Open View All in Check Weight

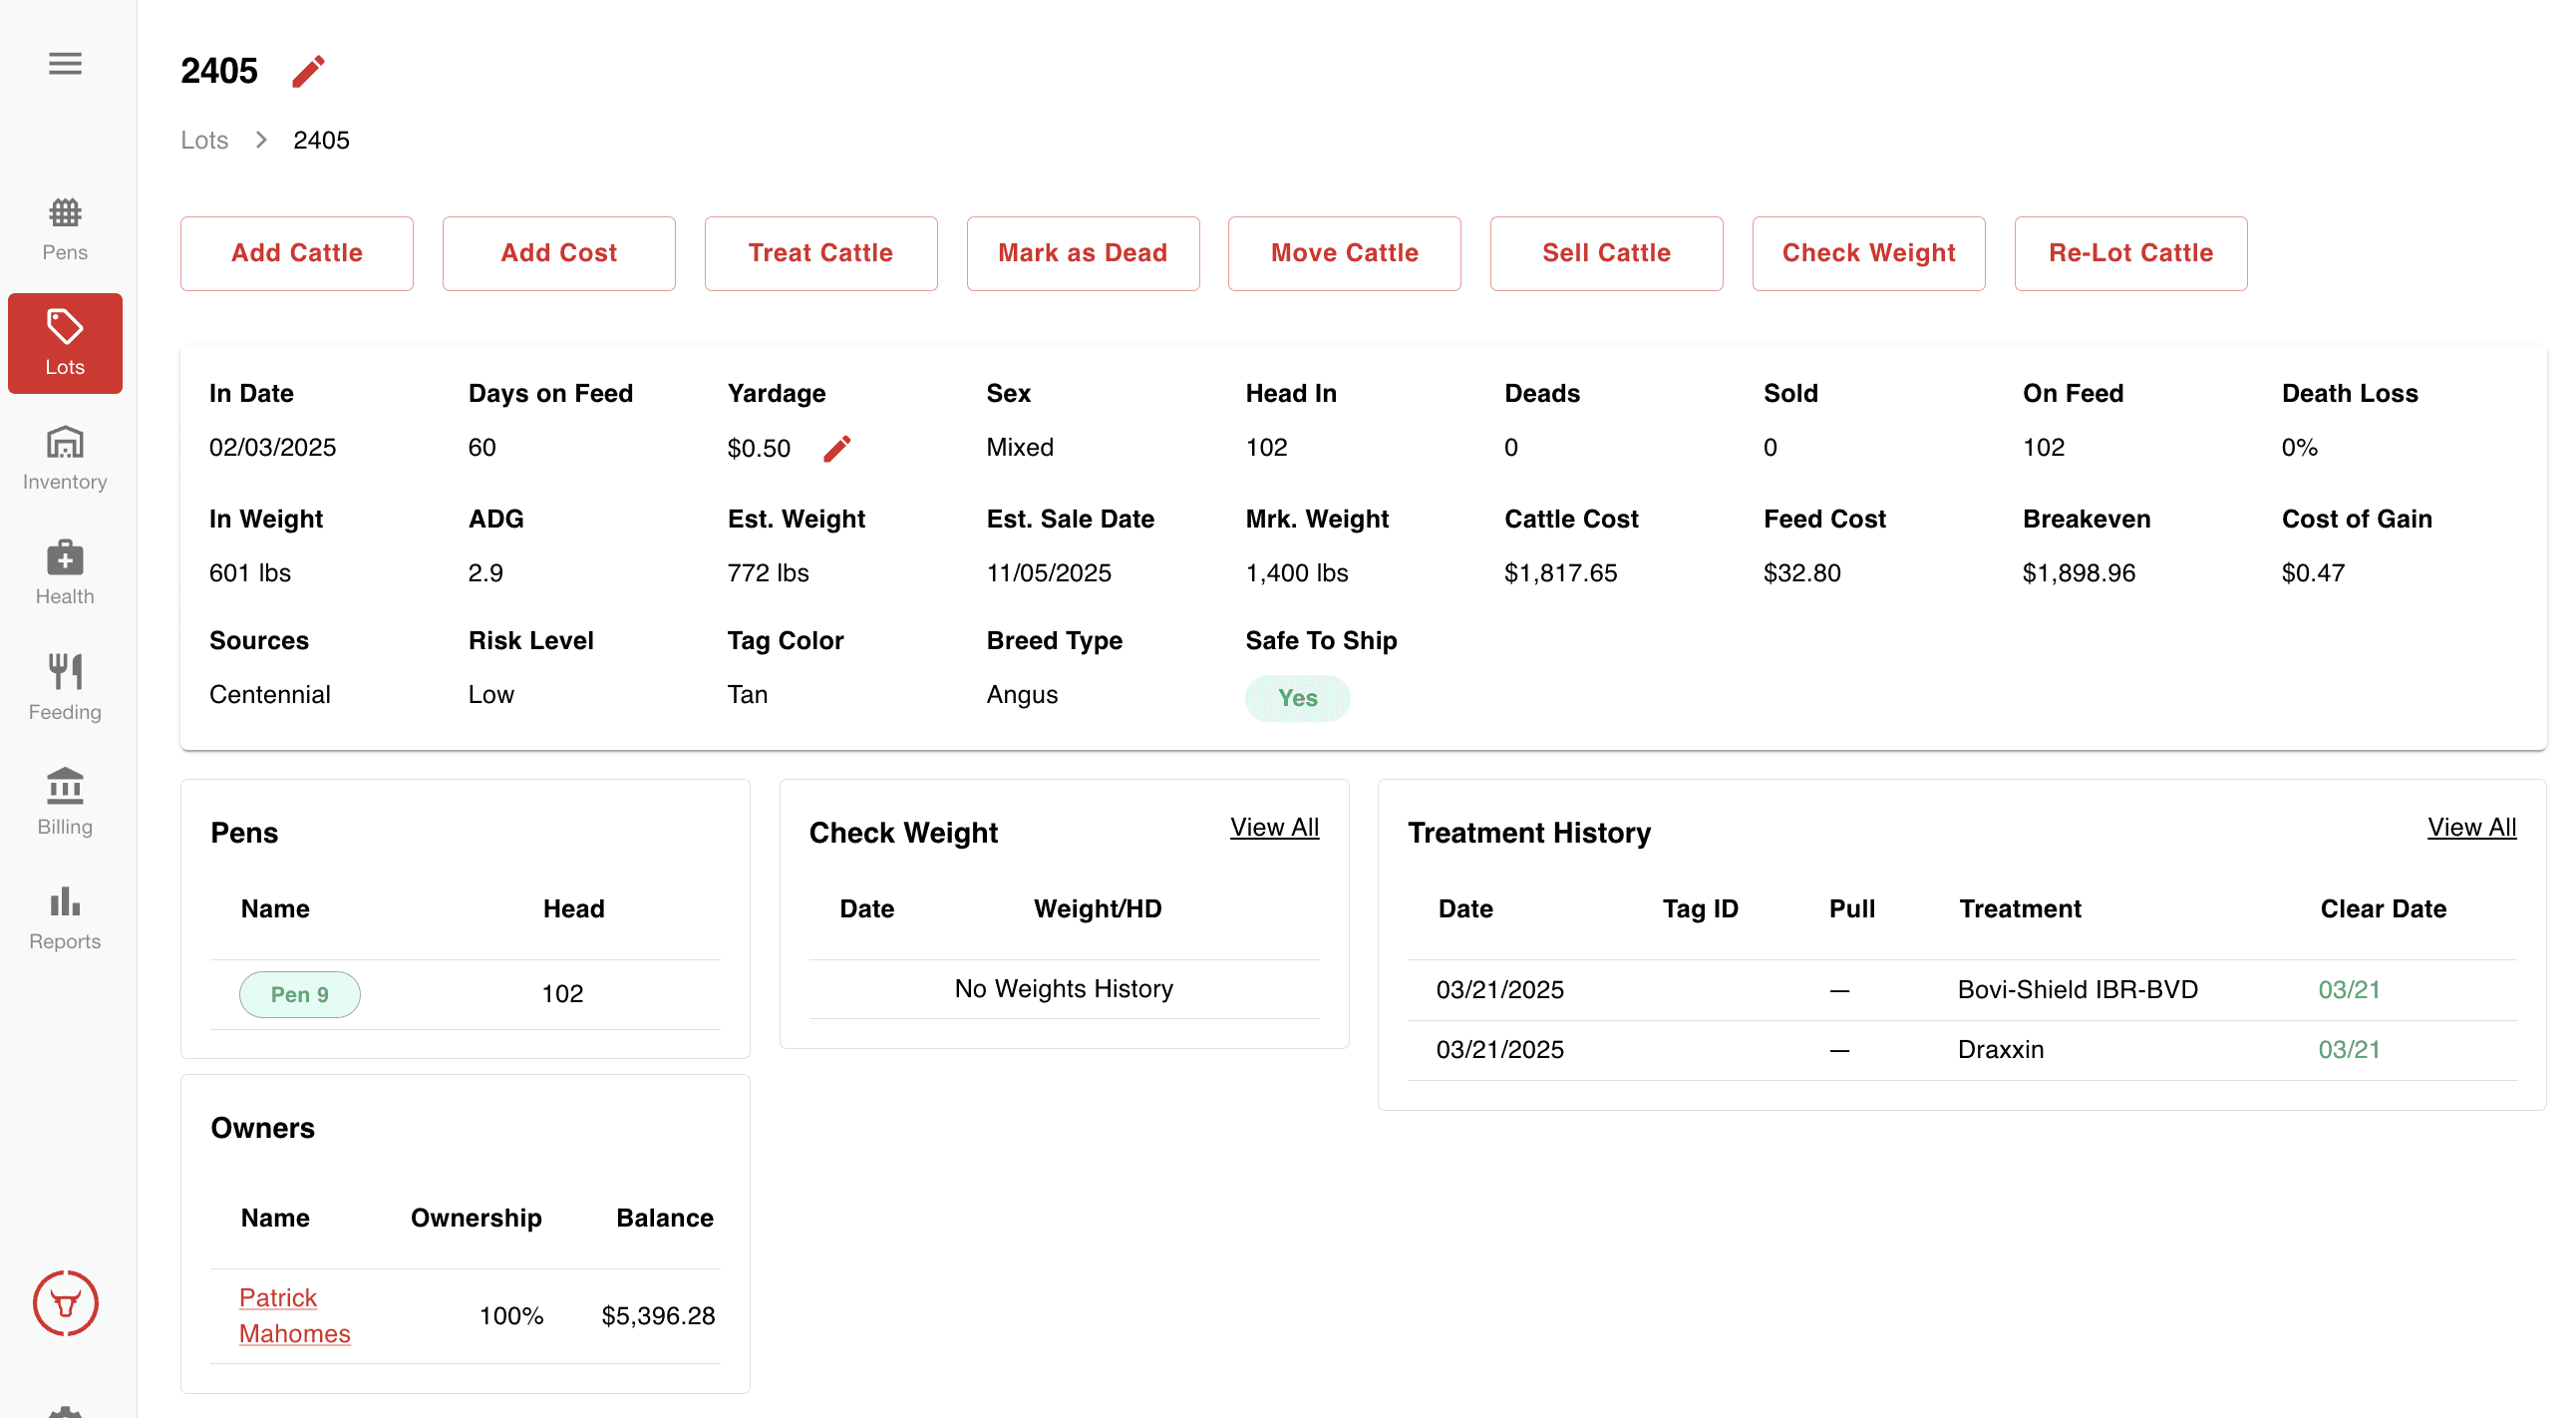coord(1273,827)
